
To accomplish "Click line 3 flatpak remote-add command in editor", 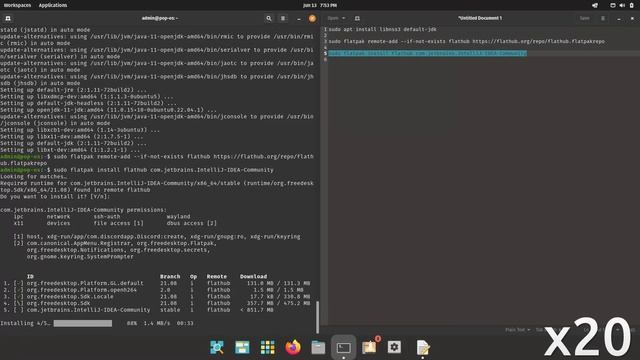I will tap(467, 41).
